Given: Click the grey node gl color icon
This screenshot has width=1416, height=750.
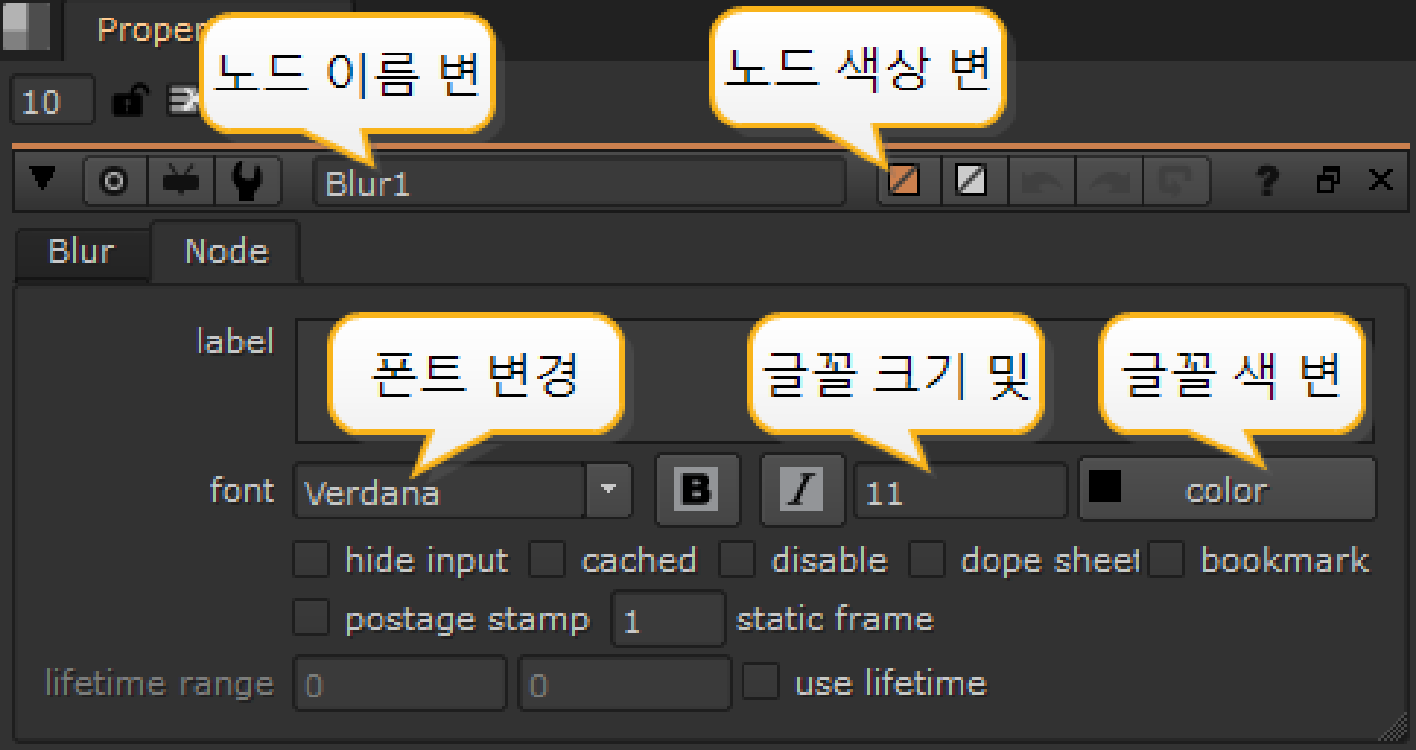Looking at the screenshot, I should (970, 182).
